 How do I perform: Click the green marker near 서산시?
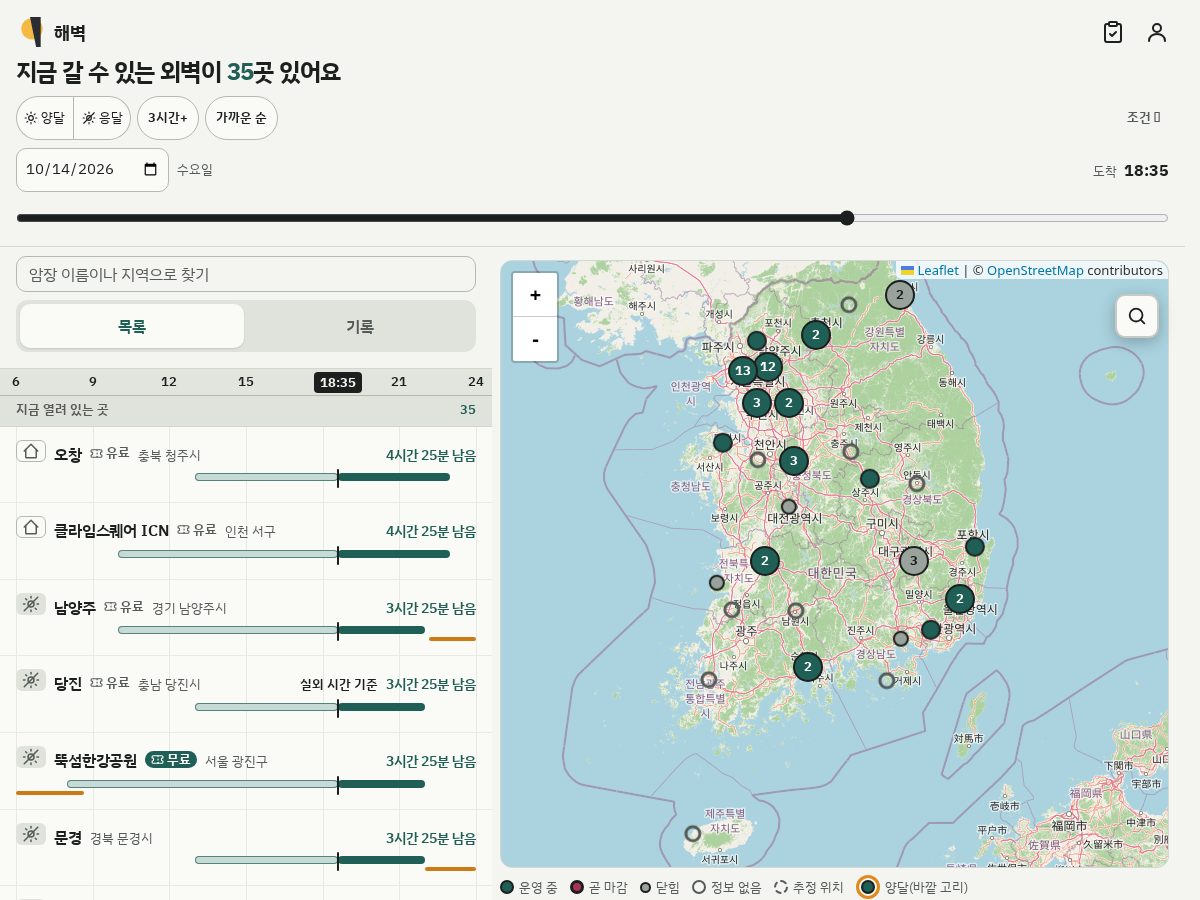coord(723,443)
